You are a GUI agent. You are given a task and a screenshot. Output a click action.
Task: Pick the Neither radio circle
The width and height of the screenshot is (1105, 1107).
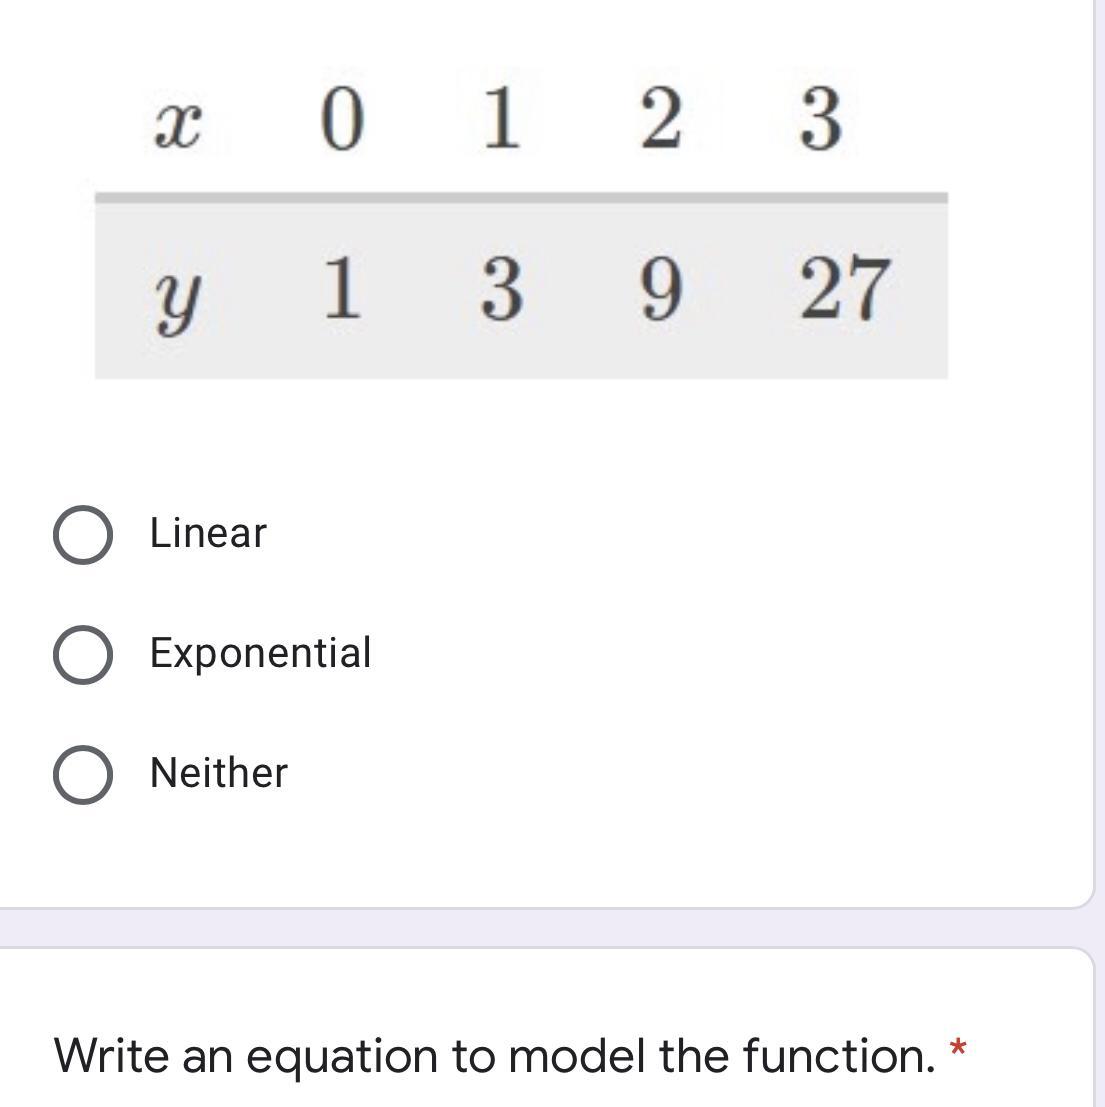82,775
